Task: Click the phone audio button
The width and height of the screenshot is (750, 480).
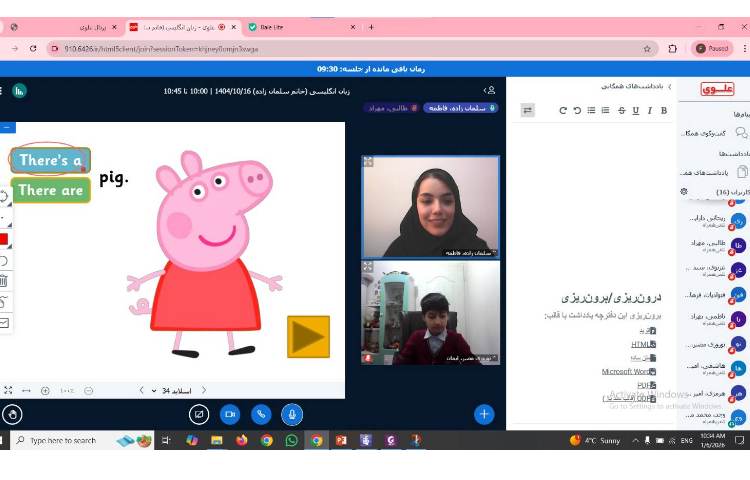Action: point(261,414)
